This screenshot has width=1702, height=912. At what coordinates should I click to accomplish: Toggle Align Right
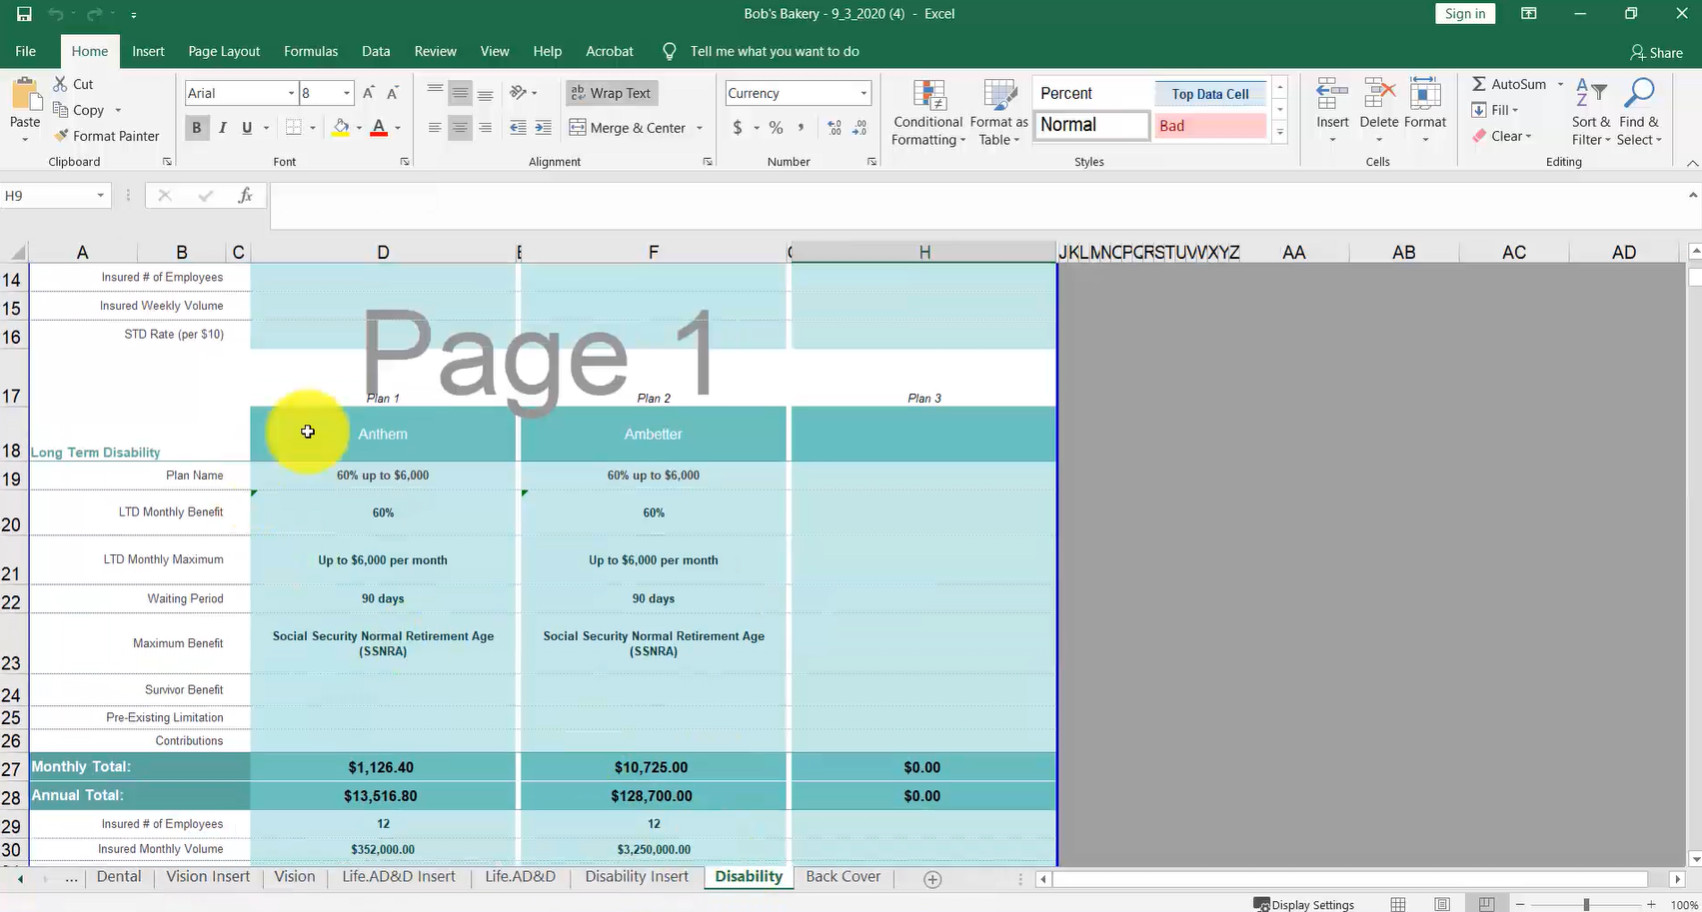(x=485, y=128)
